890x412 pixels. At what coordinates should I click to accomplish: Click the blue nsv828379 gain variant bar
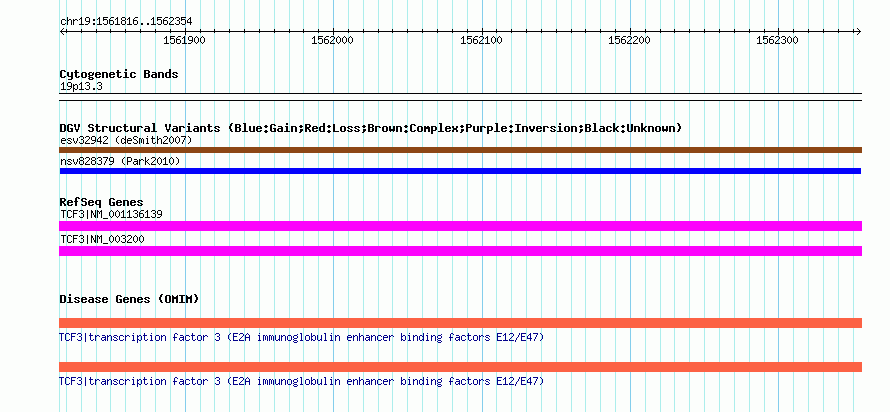click(x=460, y=171)
